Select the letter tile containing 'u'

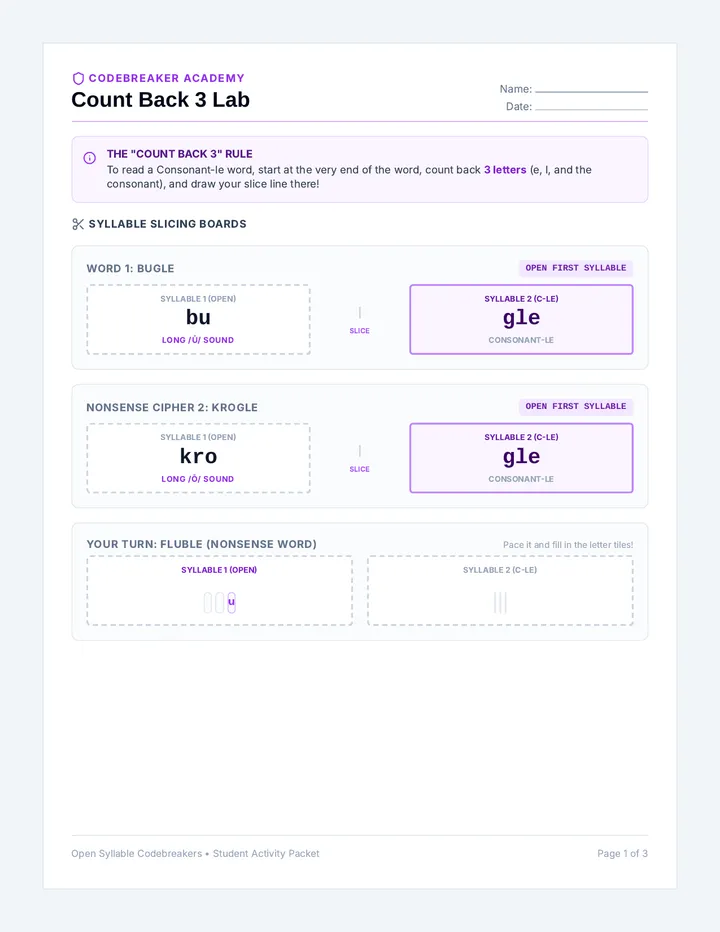pos(231,602)
